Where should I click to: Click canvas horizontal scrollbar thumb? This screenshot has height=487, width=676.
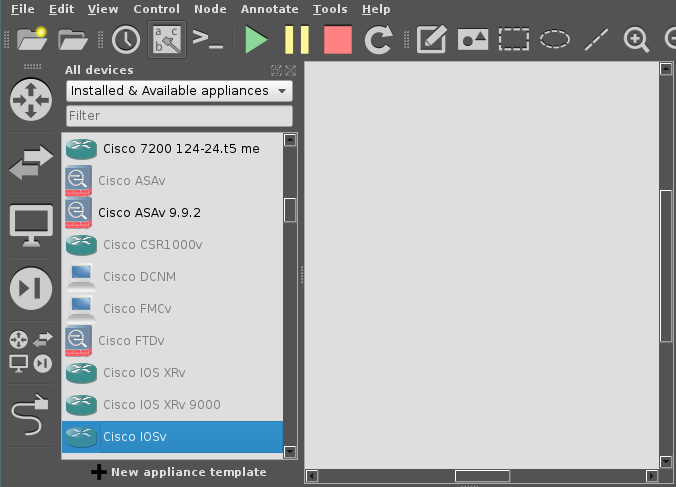point(482,476)
